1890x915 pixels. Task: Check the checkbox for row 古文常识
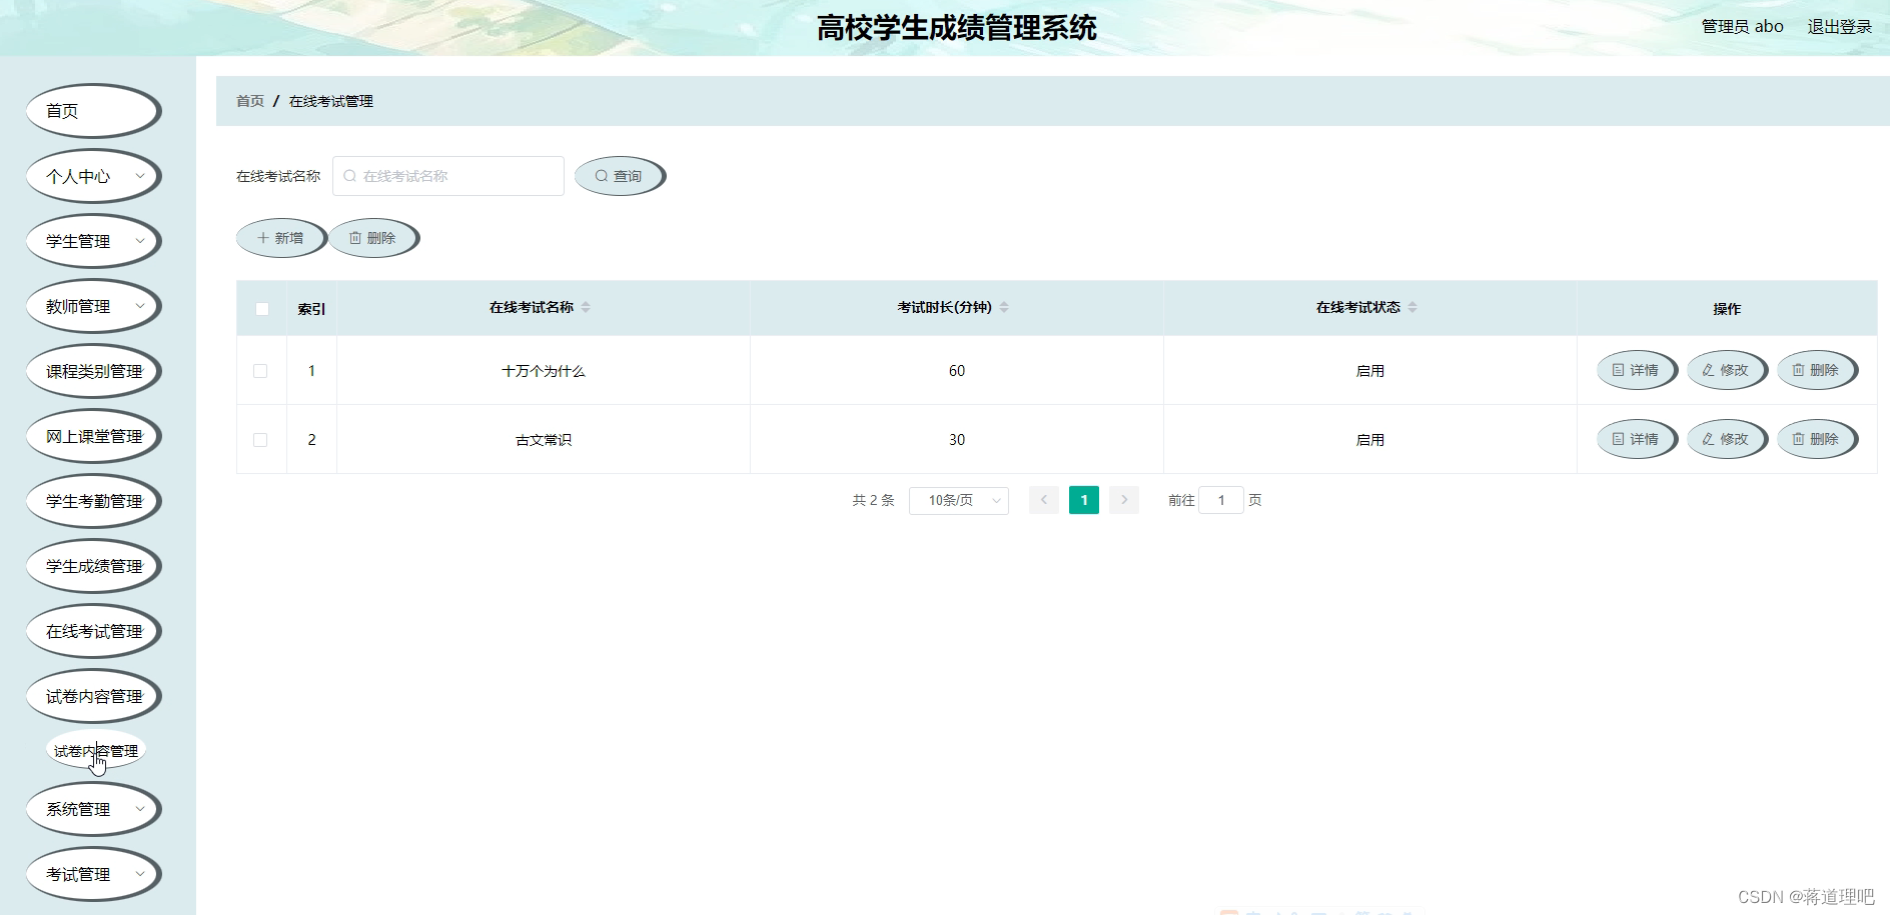pos(261,439)
